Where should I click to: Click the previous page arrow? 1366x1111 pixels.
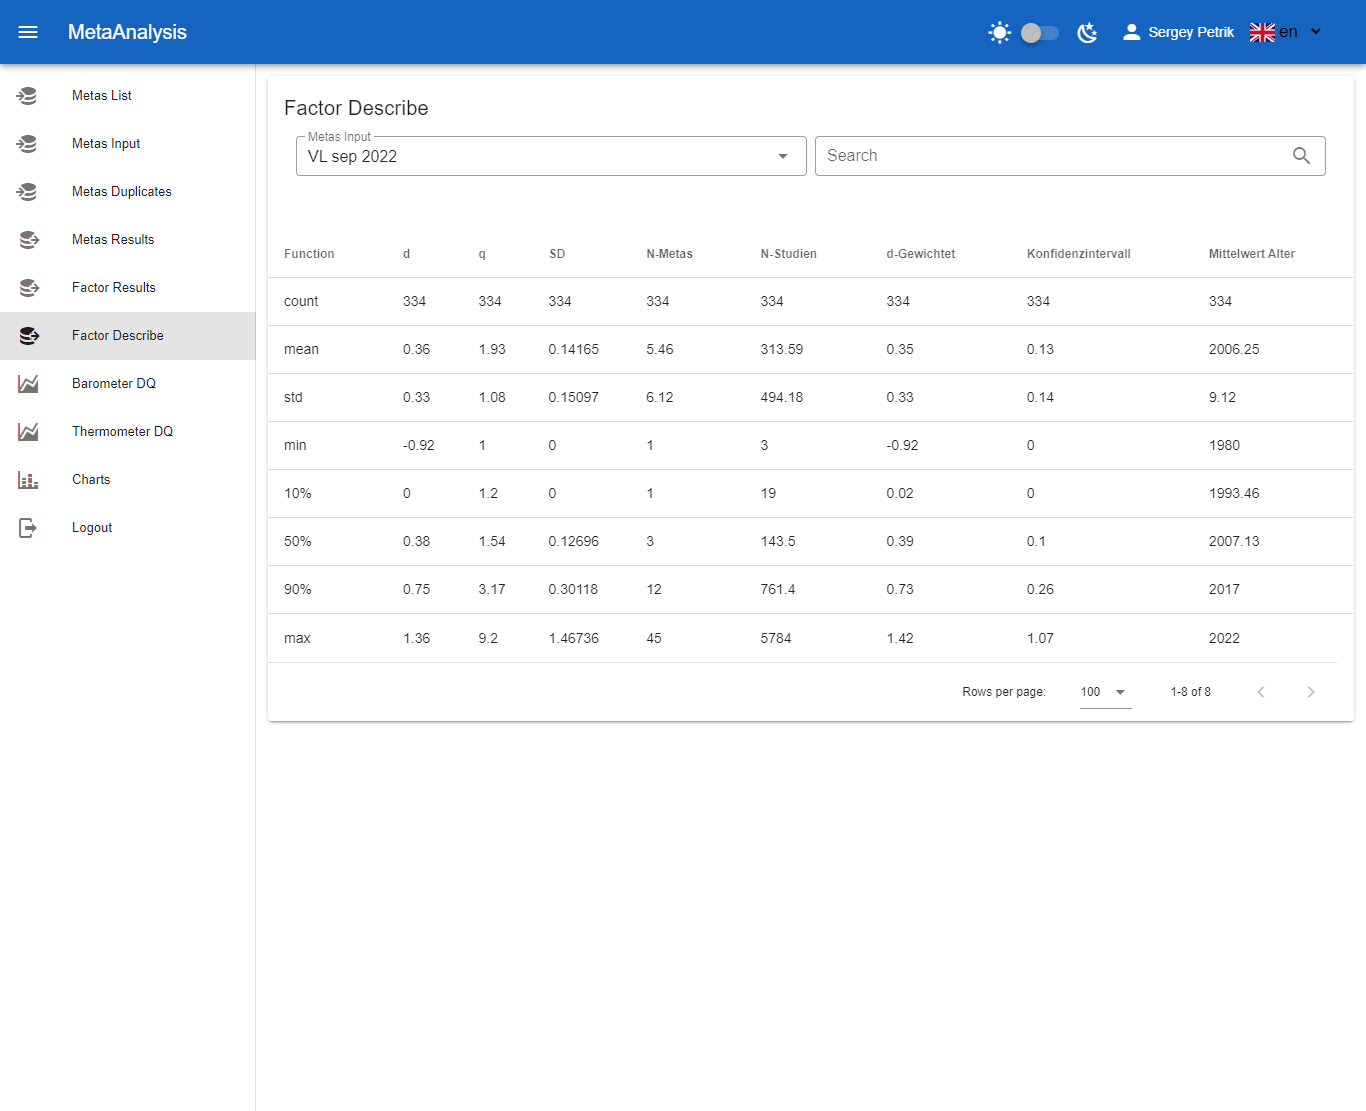(1261, 692)
